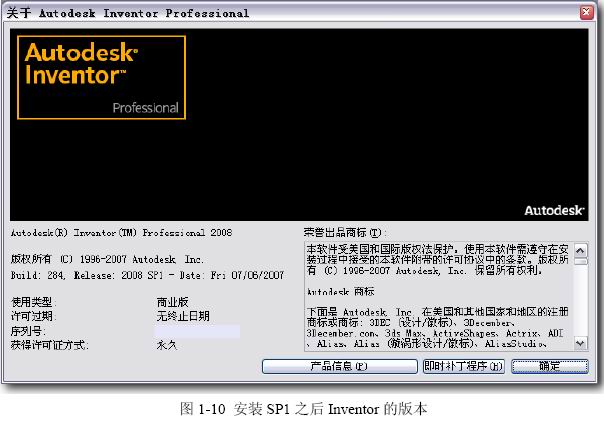The image size is (604, 424).
Task: Click the '序列号:' label
Action: click(x=29, y=331)
